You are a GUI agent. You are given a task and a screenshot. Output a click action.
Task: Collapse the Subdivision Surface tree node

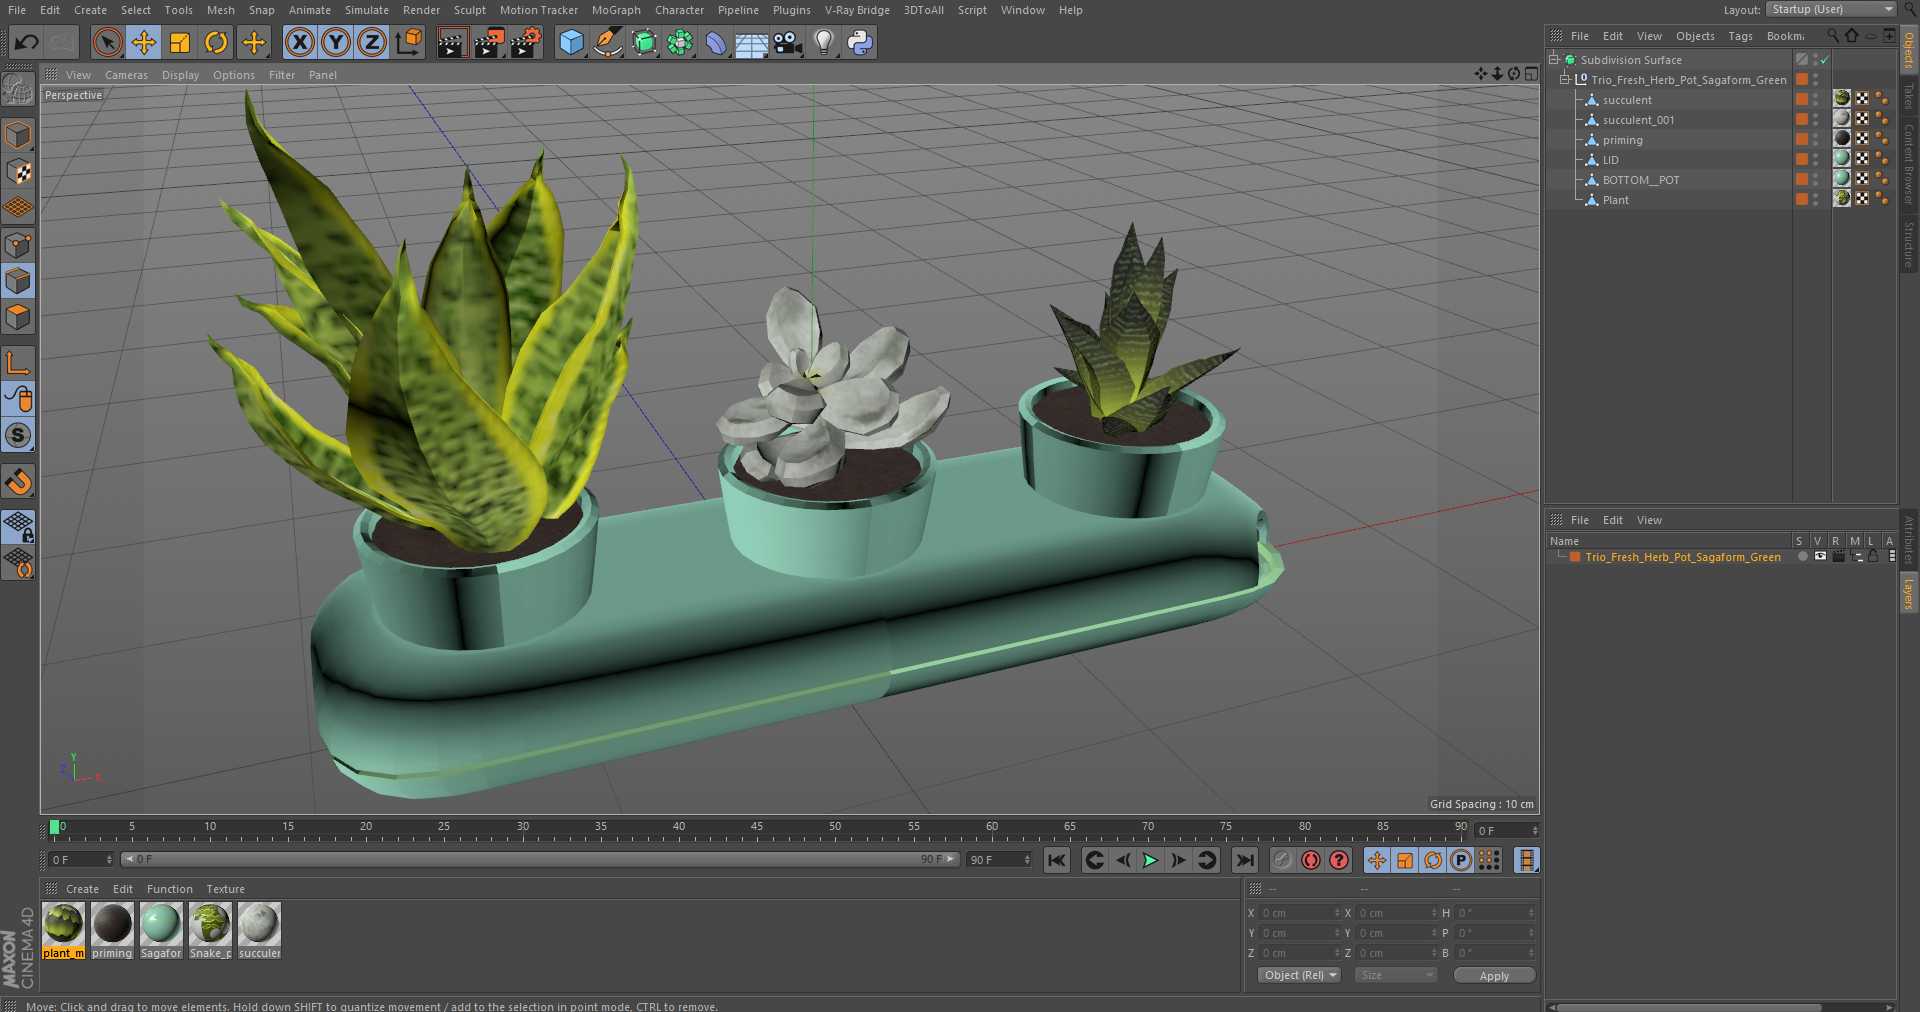tap(1554, 60)
